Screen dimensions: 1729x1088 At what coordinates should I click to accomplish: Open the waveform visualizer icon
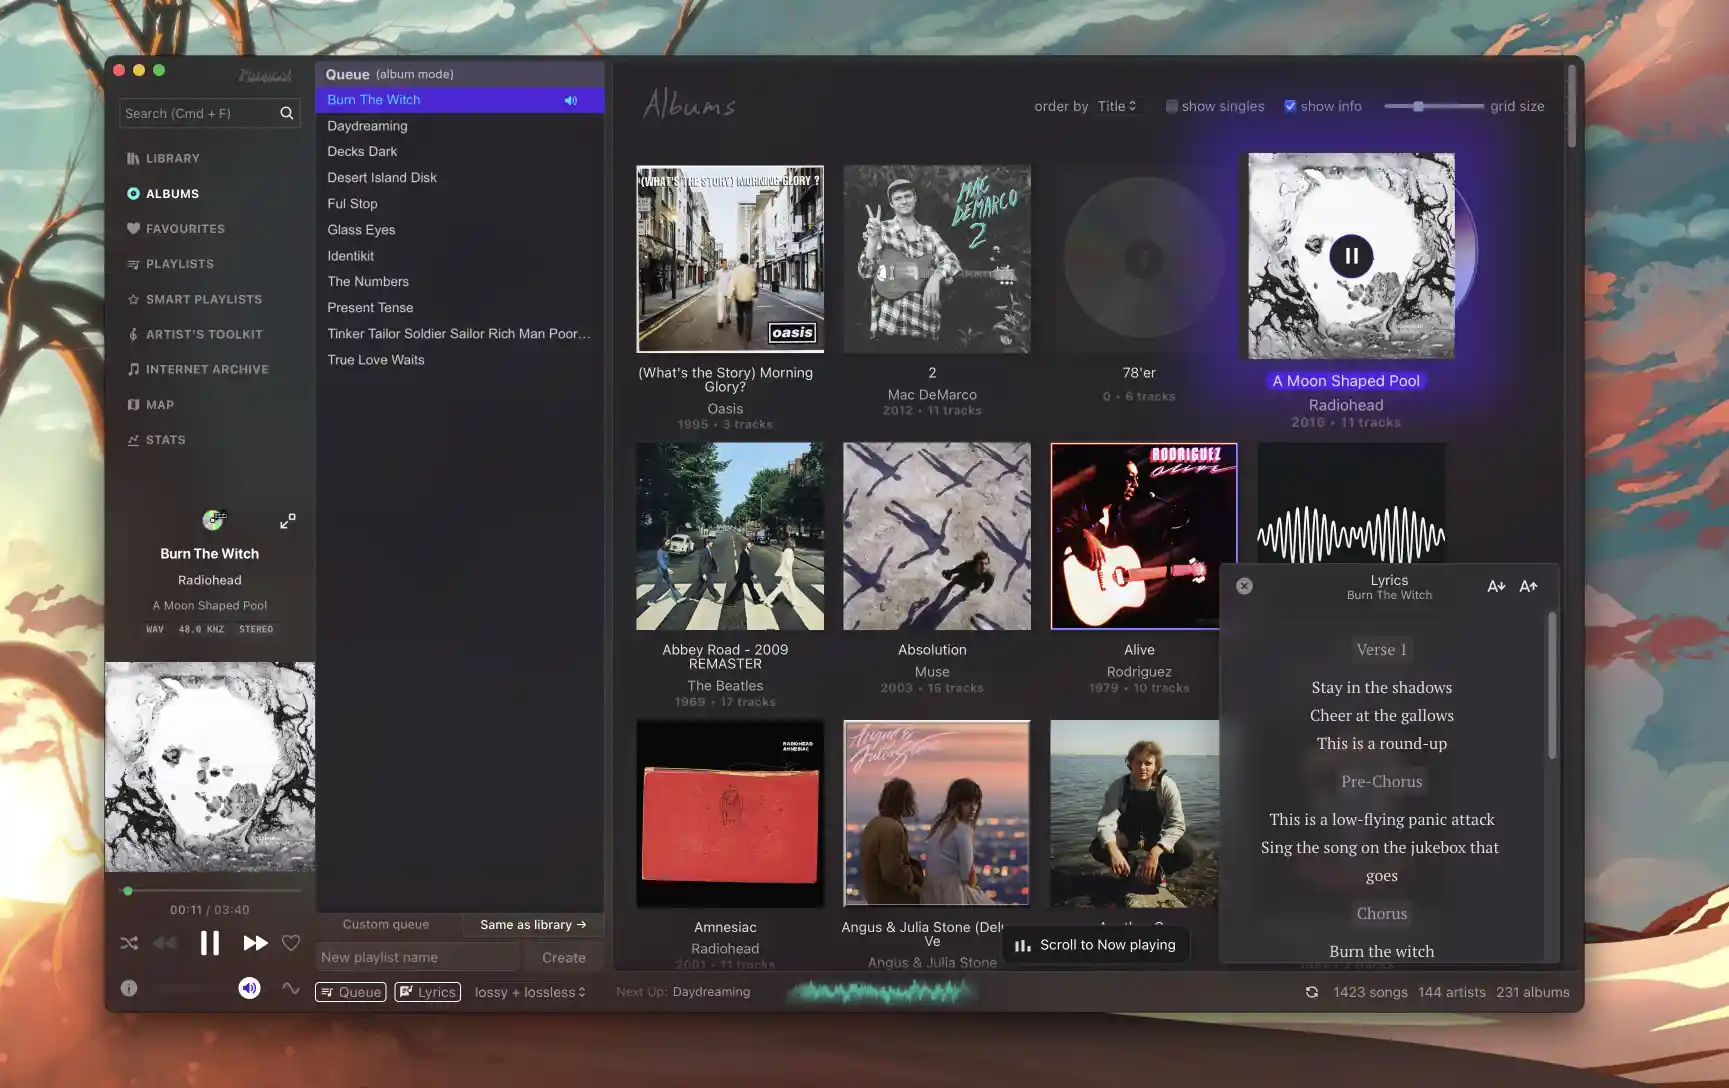point(290,988)
